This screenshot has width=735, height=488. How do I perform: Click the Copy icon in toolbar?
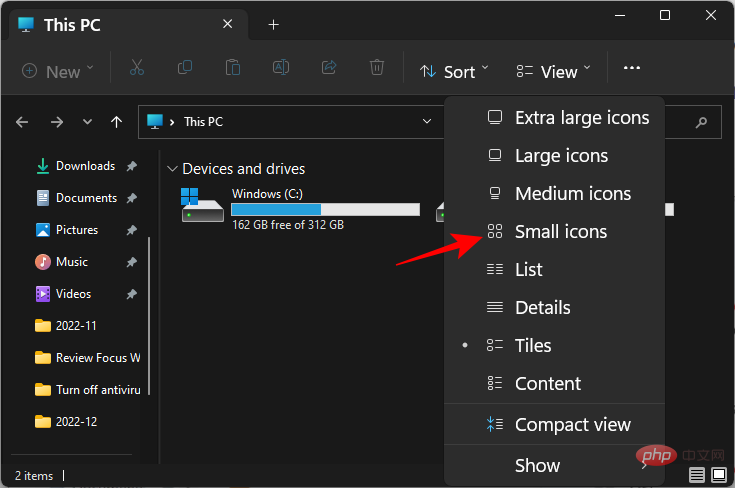(185, 68)
